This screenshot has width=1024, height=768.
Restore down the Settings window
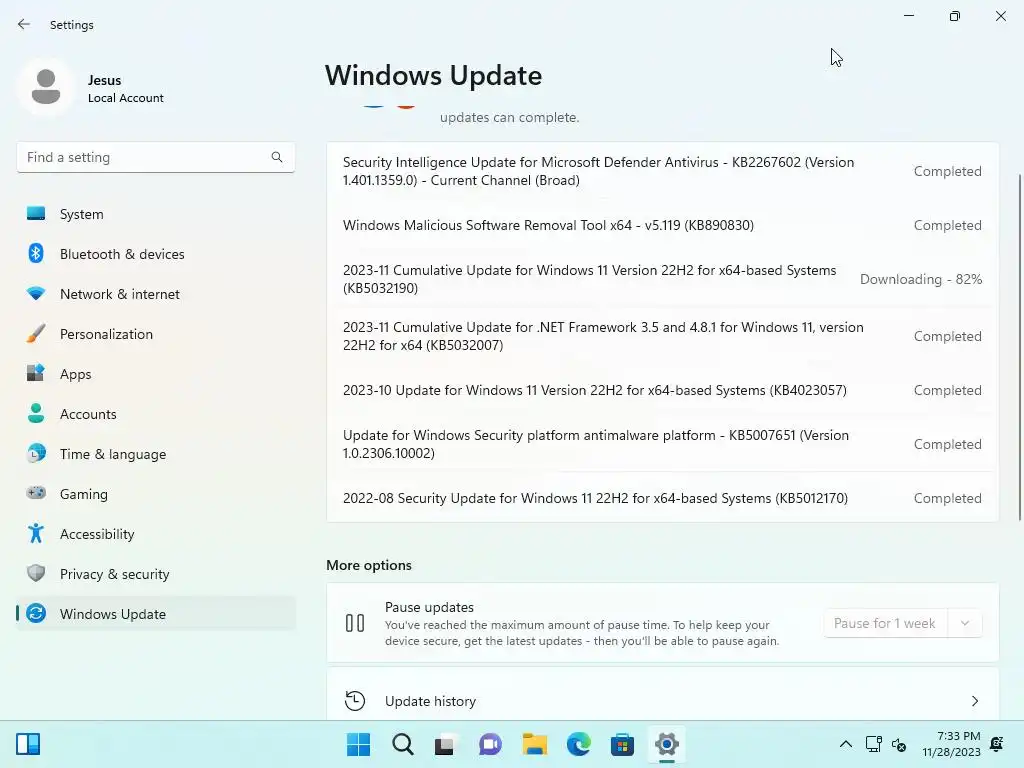coord(955,16)
